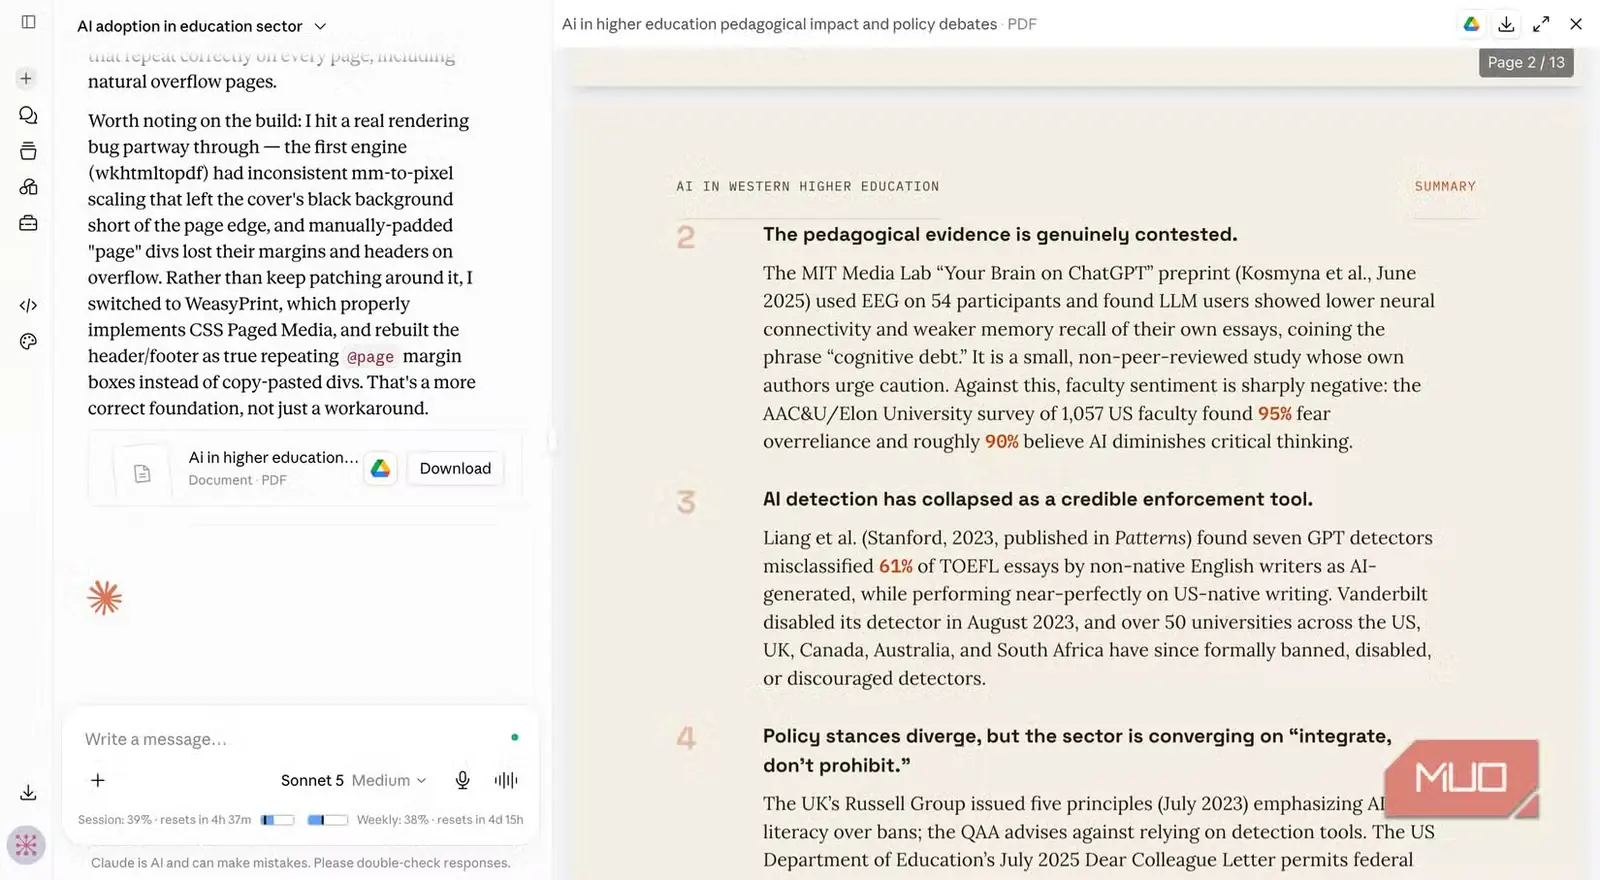
Task: Click the orange Claude spark icon below the file card
Action: pyautogui.click(x=104, y=598)
